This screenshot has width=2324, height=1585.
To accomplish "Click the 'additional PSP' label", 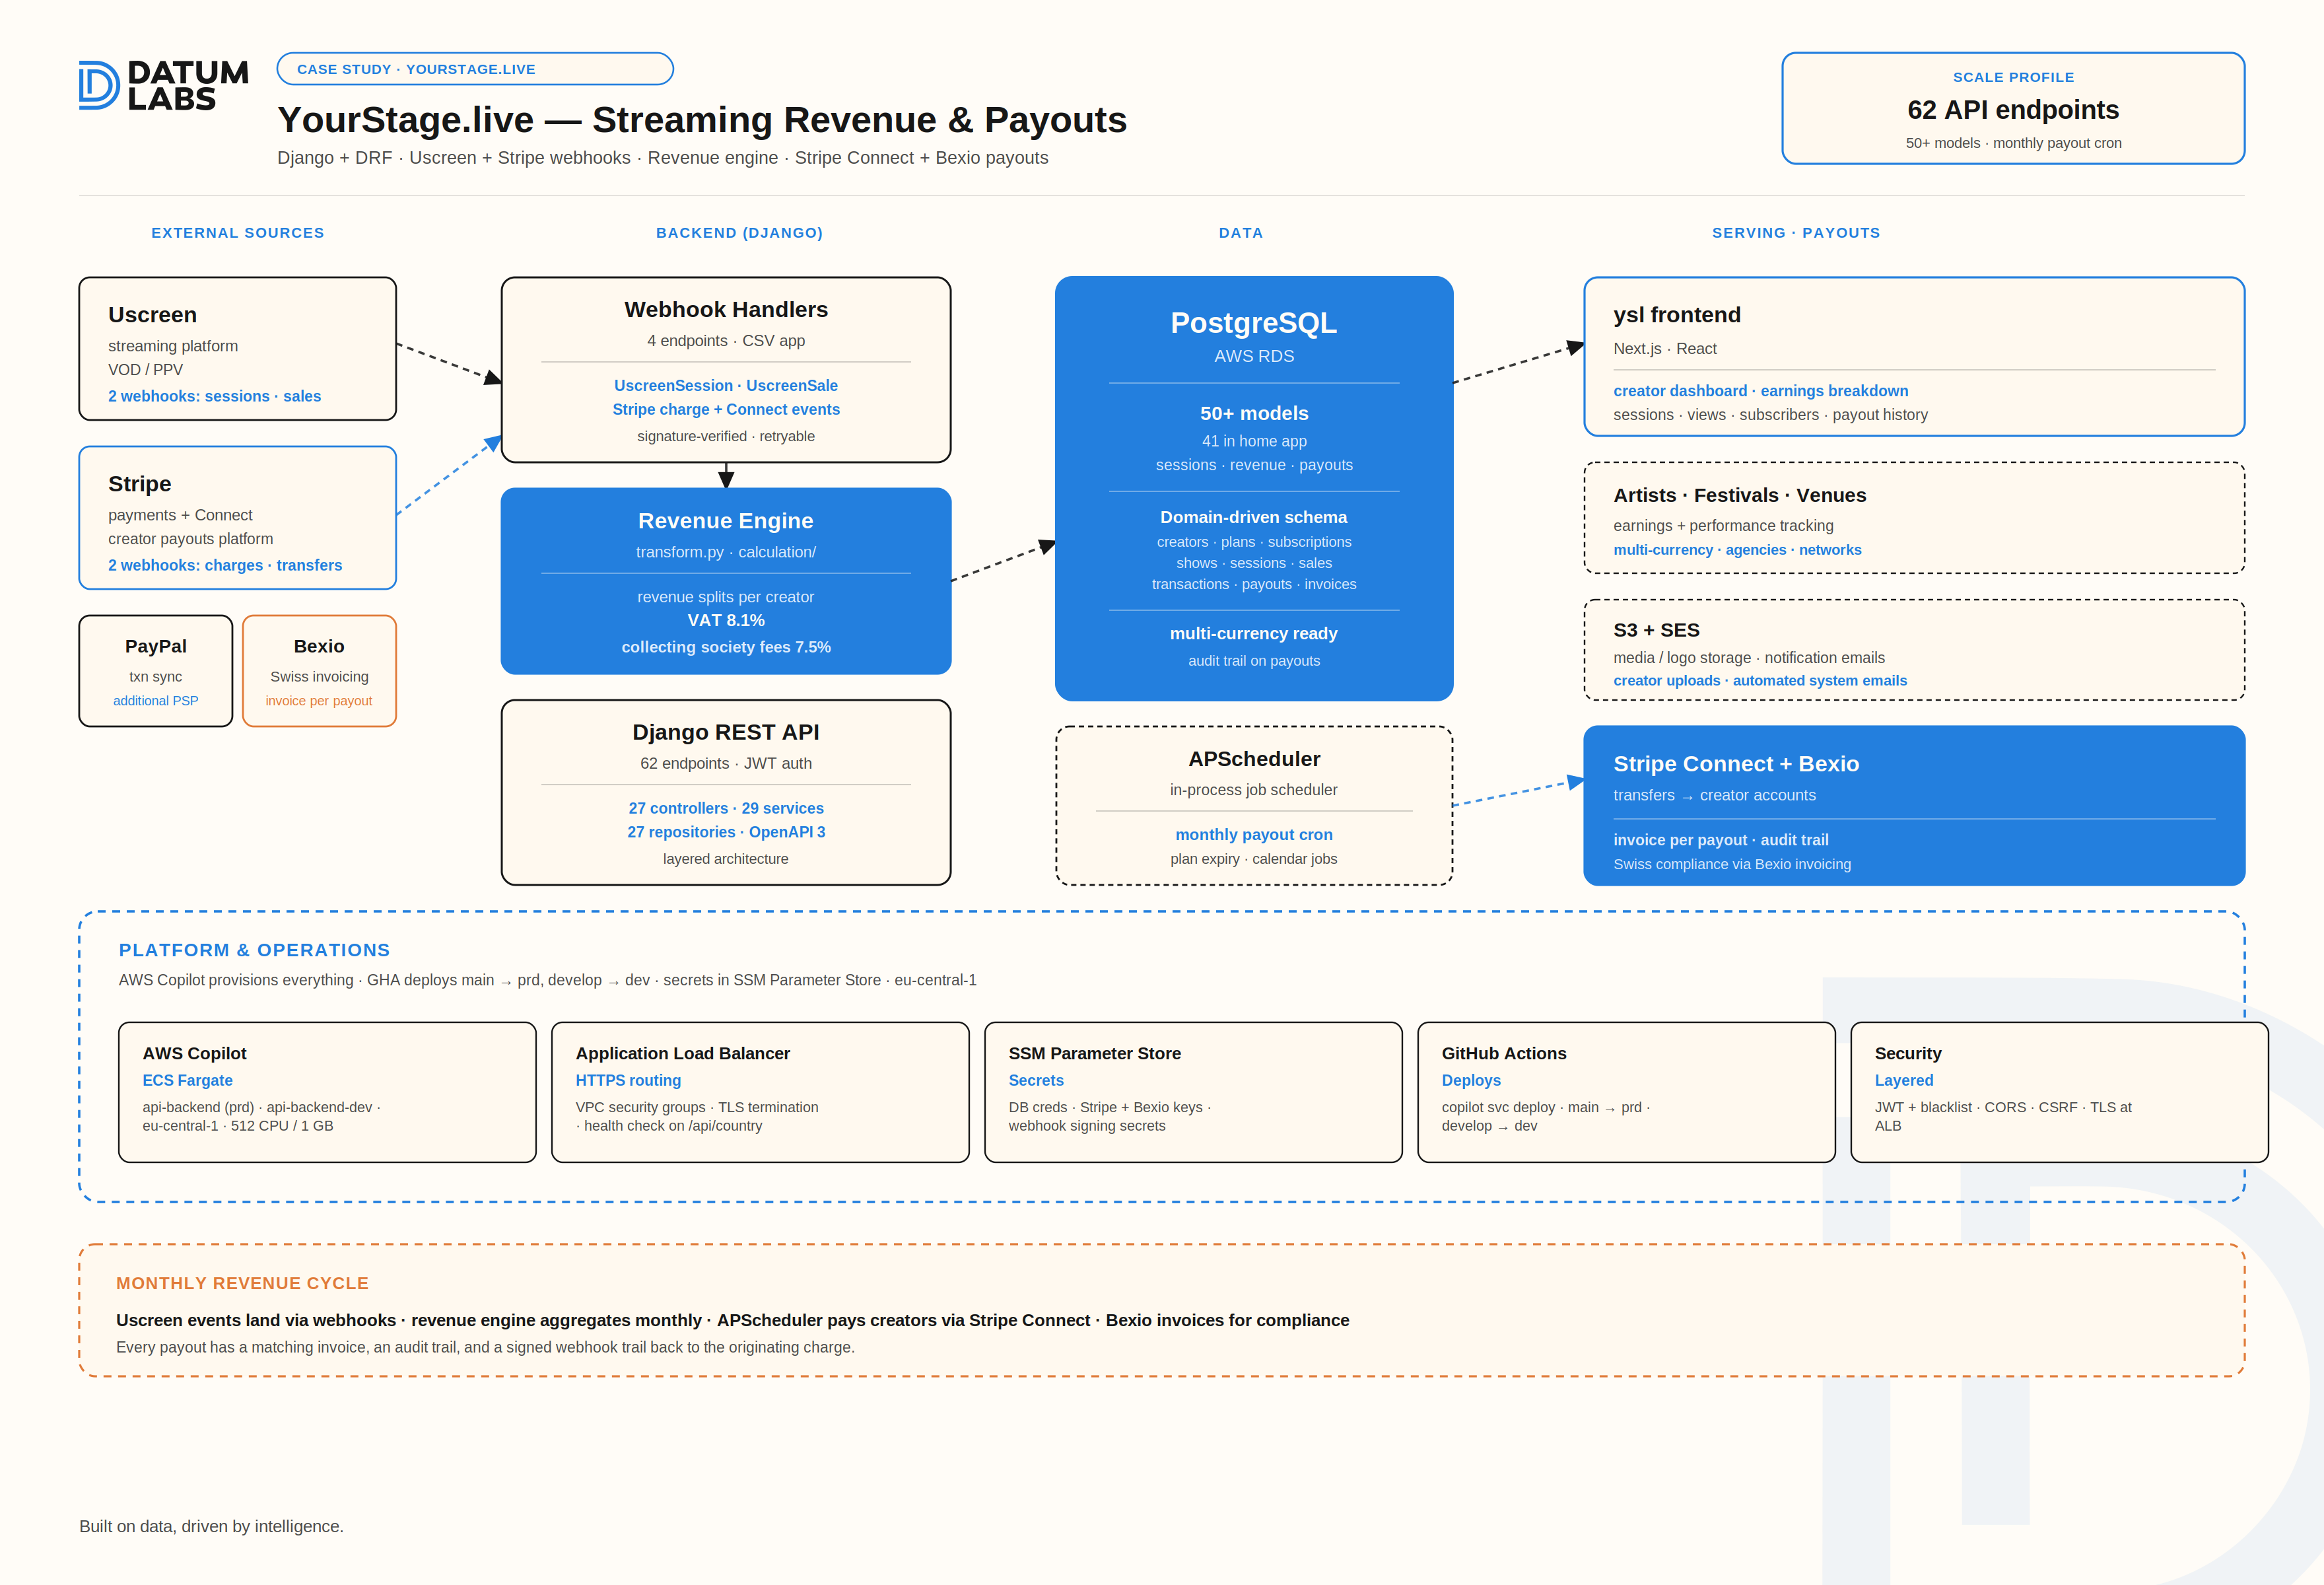I will click(x=156, y=701).
